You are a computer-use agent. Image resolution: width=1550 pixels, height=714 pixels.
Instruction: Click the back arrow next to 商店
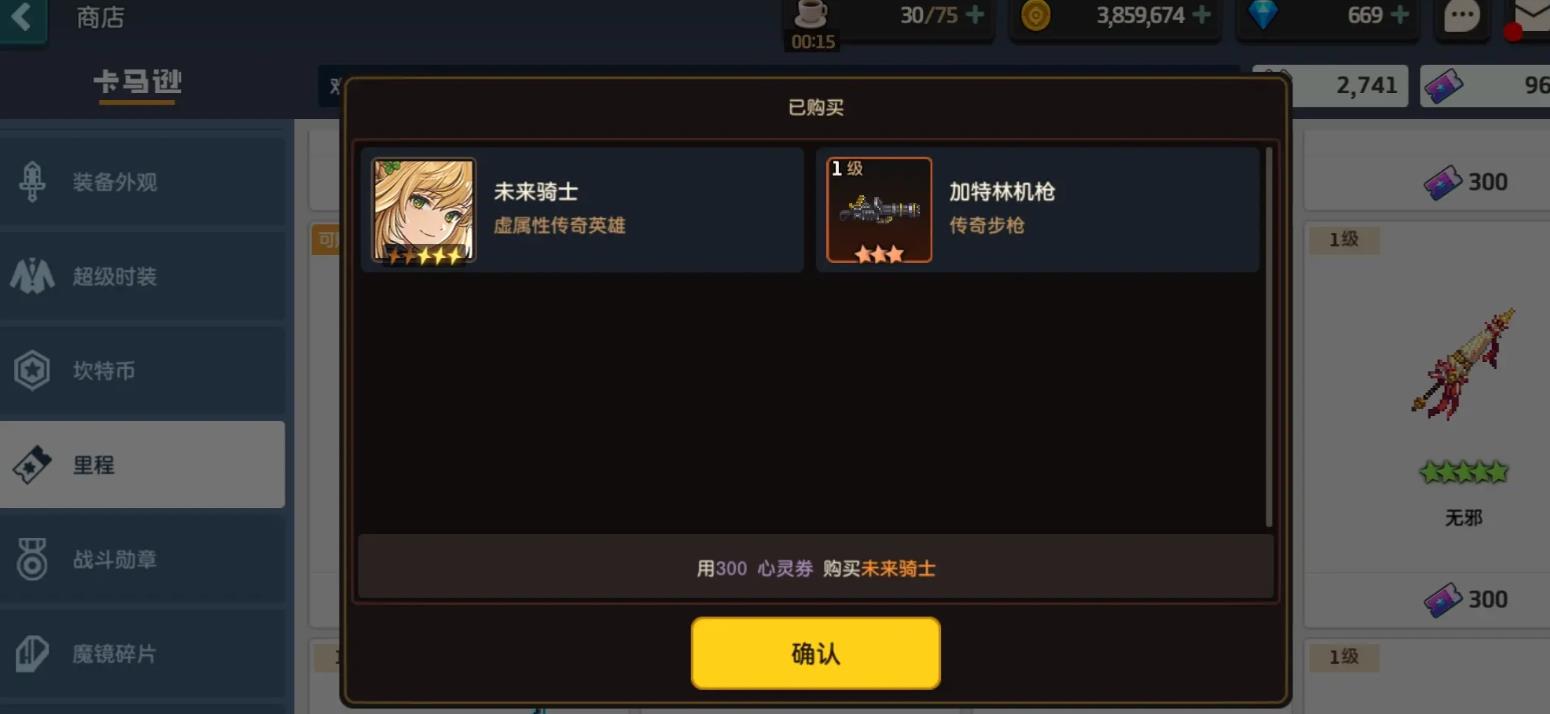tap(22, 19)
